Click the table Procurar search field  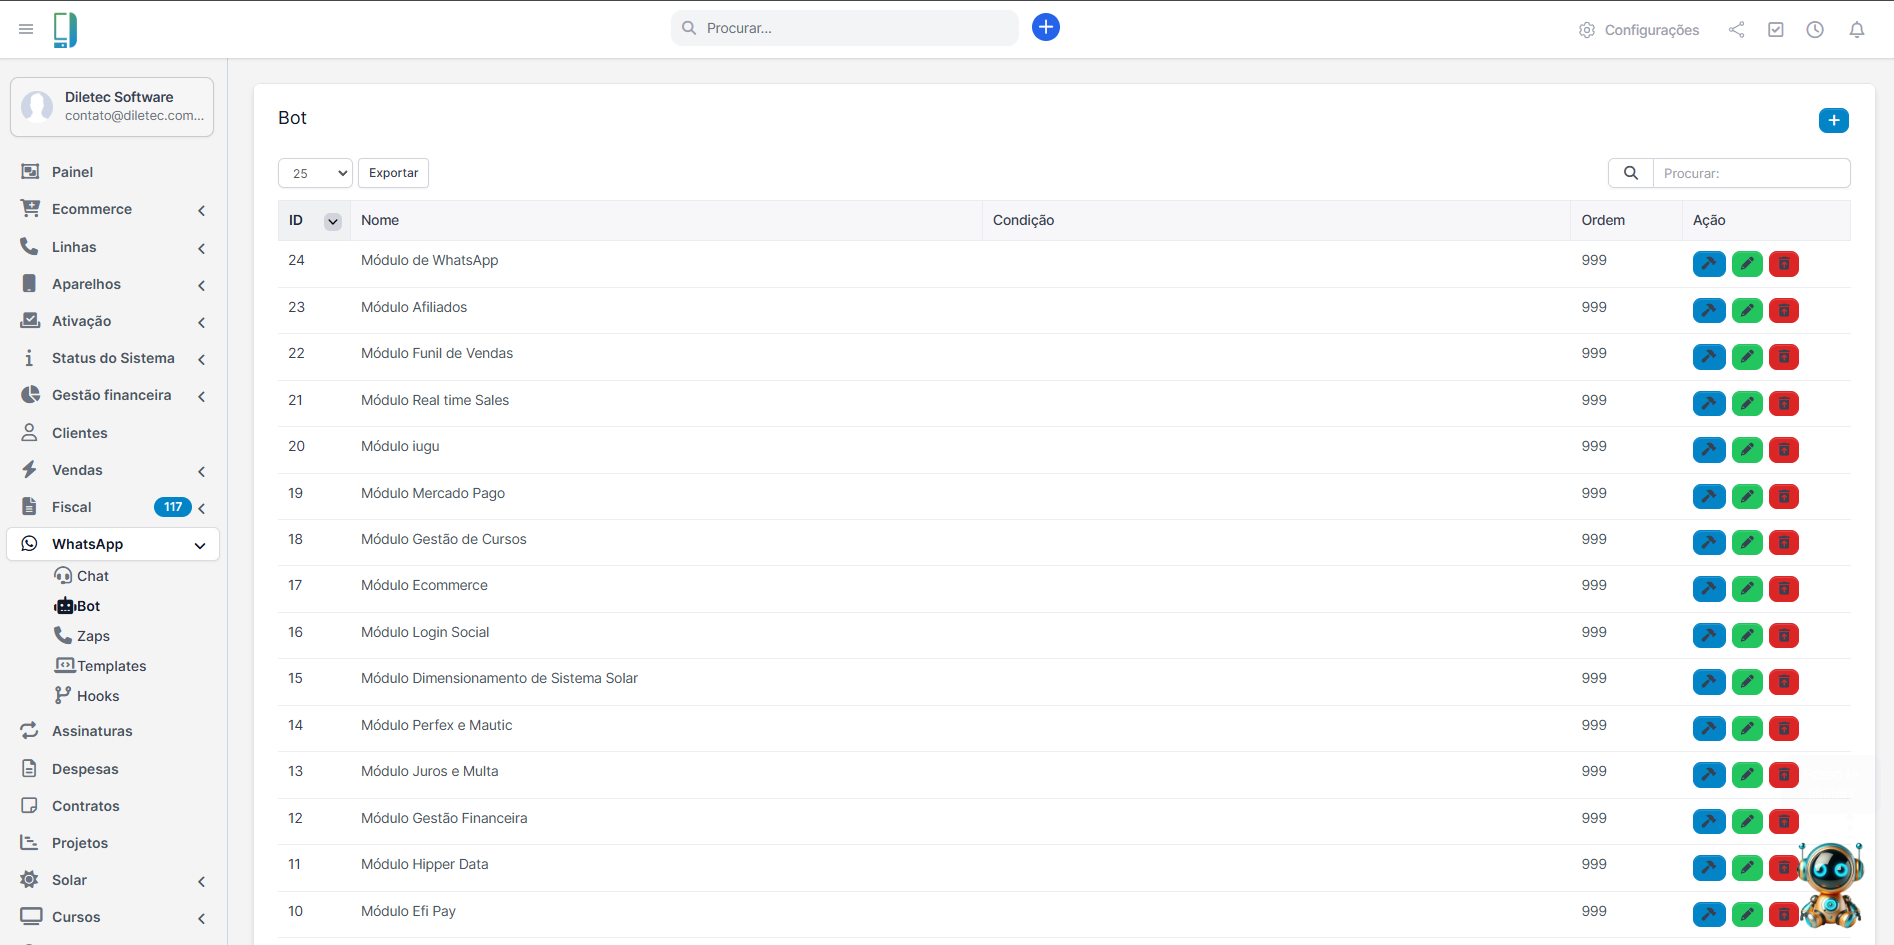pos(1750,173)
